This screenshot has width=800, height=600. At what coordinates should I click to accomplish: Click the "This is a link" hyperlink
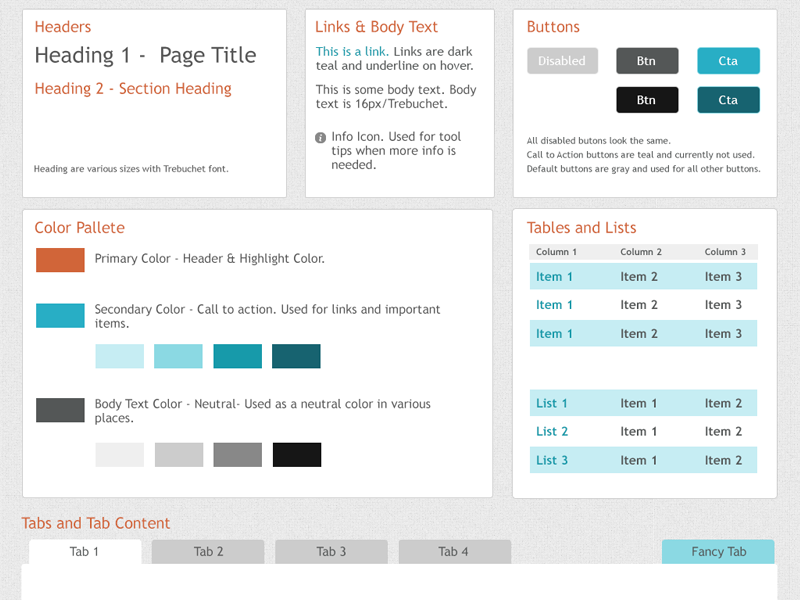(x=350, y=50)
